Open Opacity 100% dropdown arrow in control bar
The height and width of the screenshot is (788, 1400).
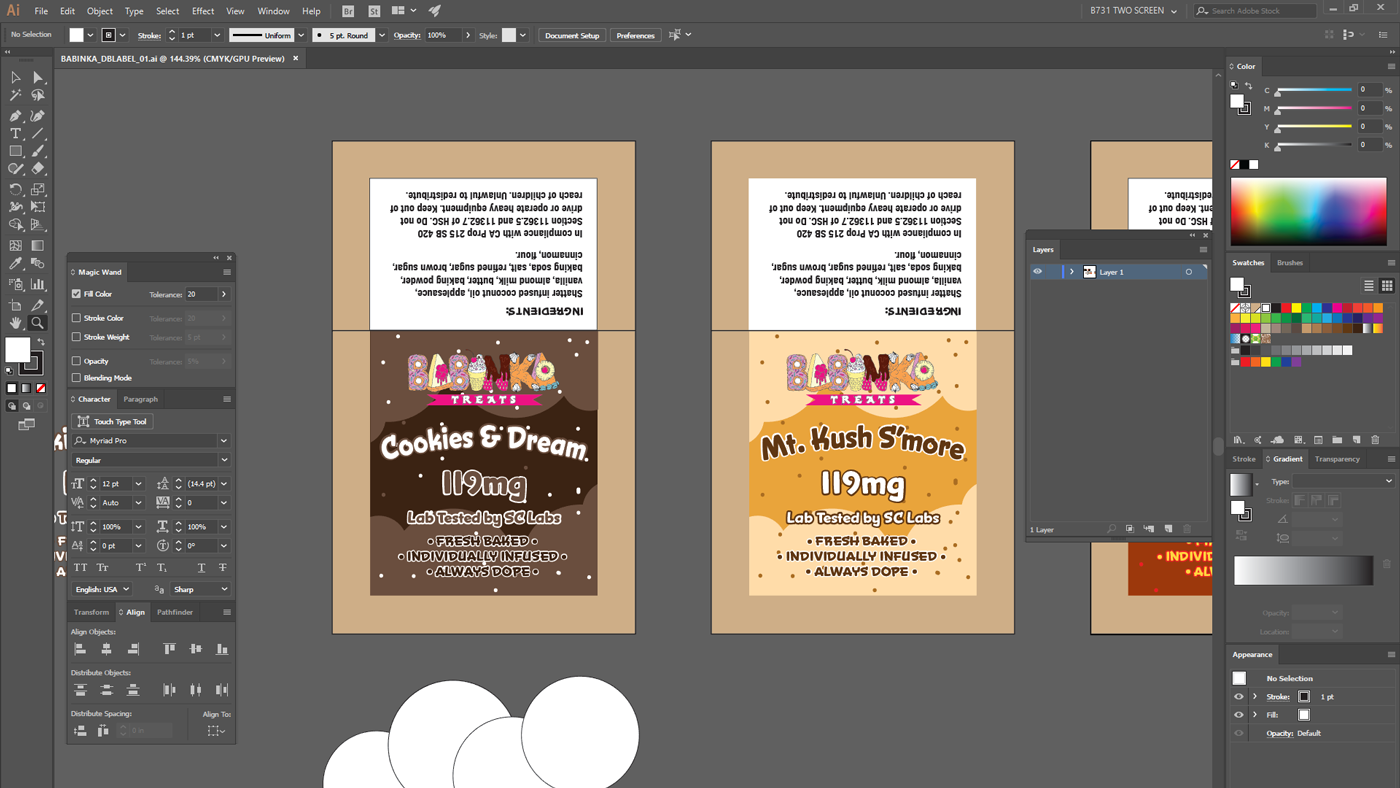coord(467,35)
